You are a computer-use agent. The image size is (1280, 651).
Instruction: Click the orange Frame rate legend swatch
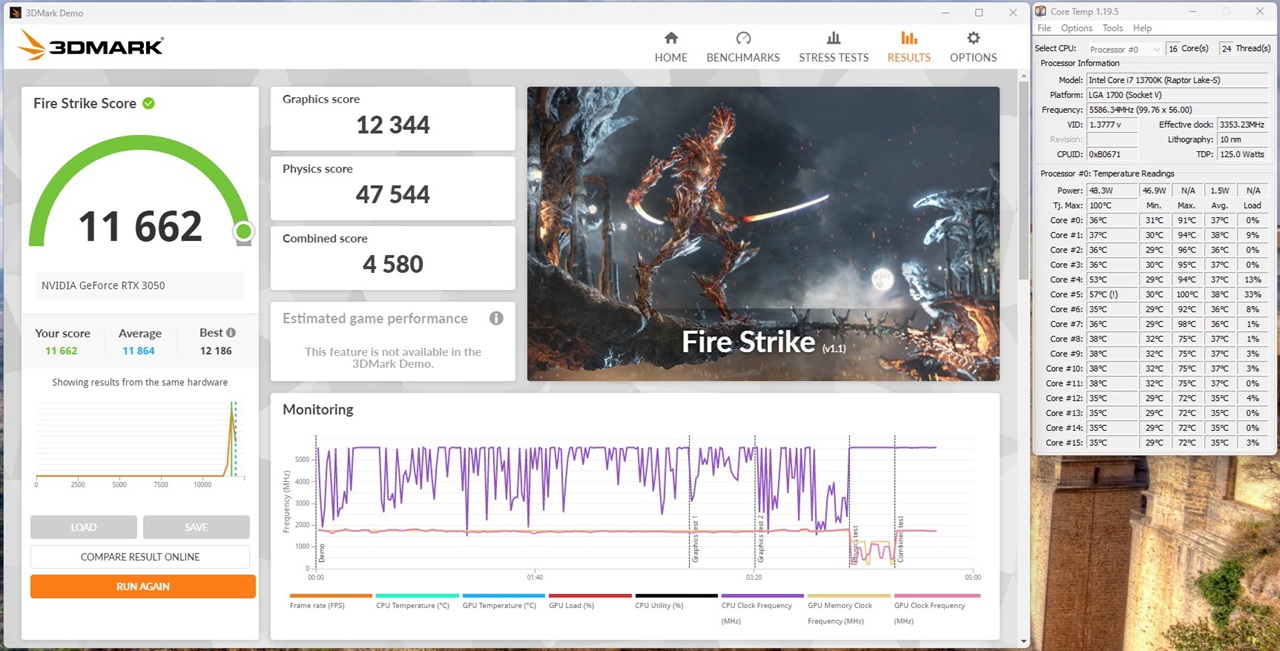330,596
